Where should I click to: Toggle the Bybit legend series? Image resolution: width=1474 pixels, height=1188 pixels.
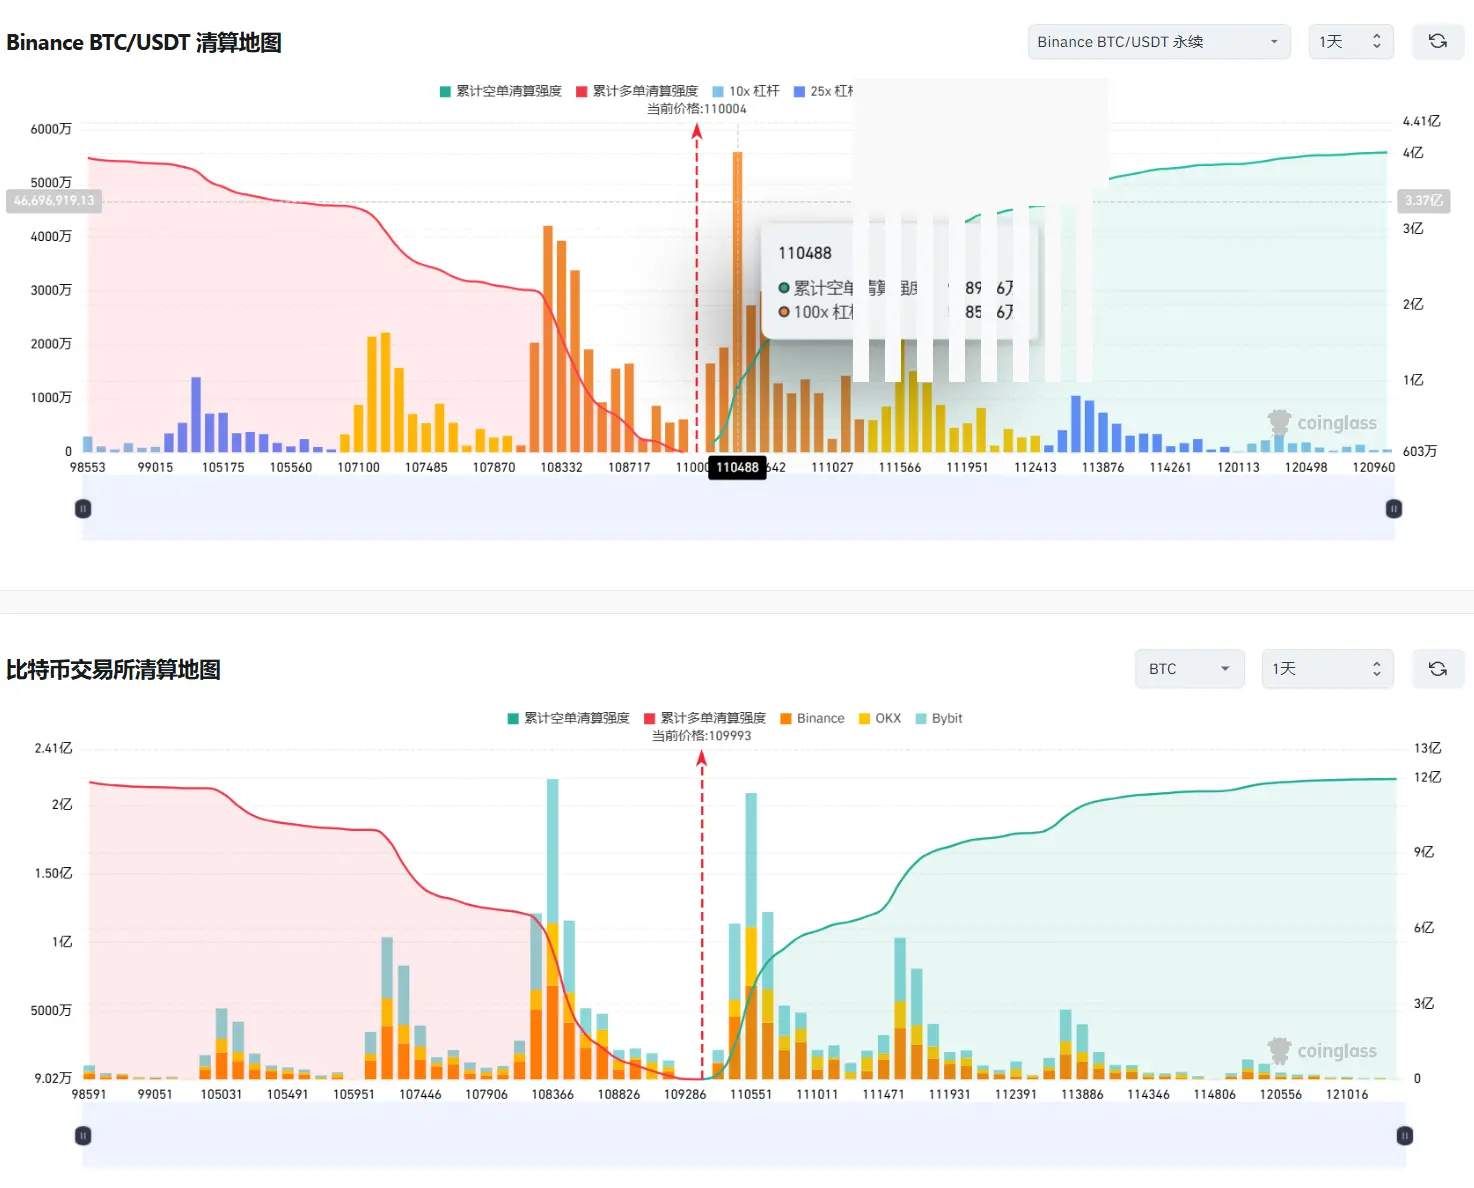click(939, 718)
